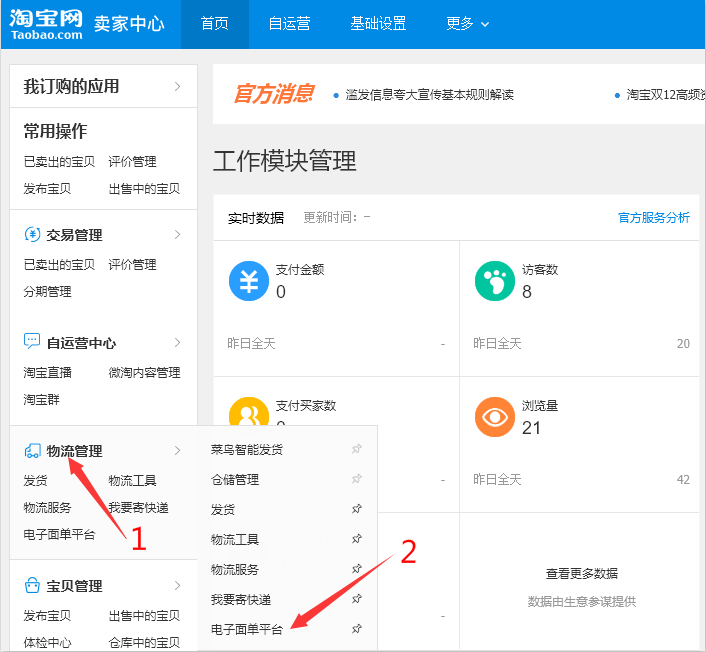Select 电子面单平台 in the flyout menu
Viewport: 706px width, 652px height.
pos(247,629)
